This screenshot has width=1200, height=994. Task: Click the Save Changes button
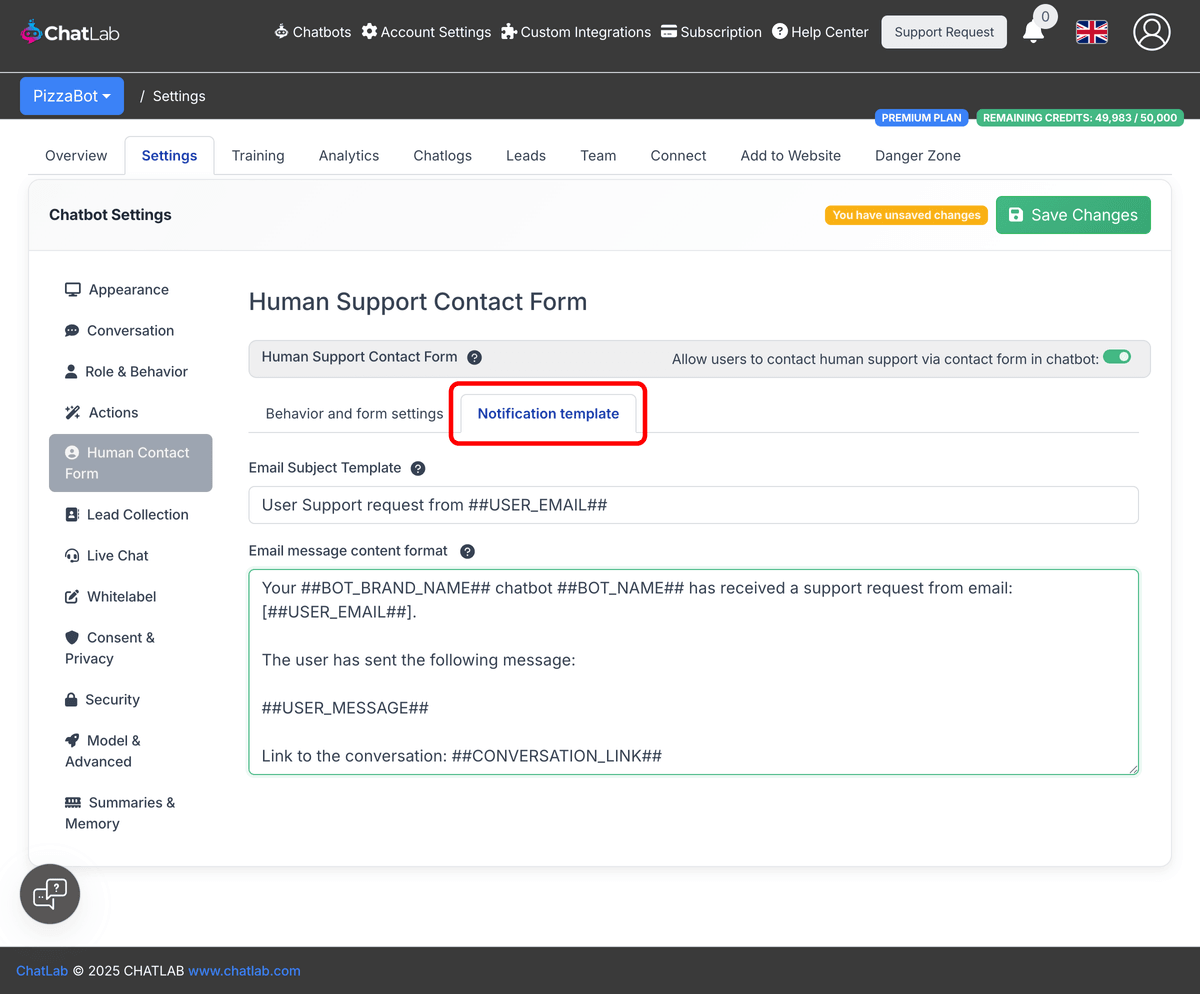(x=1072, y=214)
